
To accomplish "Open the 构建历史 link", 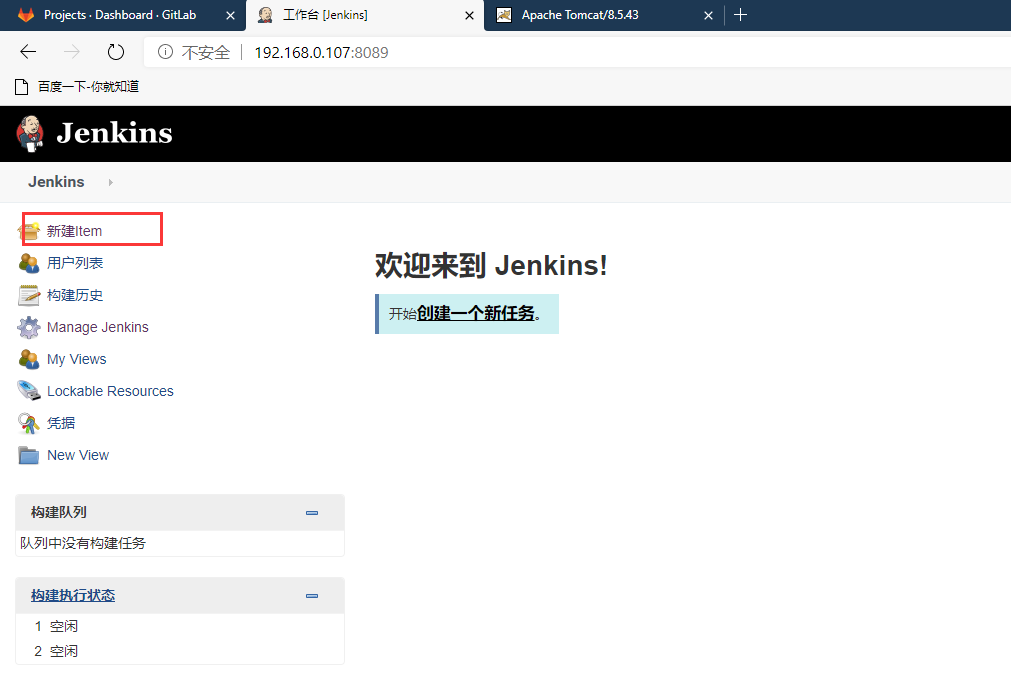I will click(x=75, y=295).
